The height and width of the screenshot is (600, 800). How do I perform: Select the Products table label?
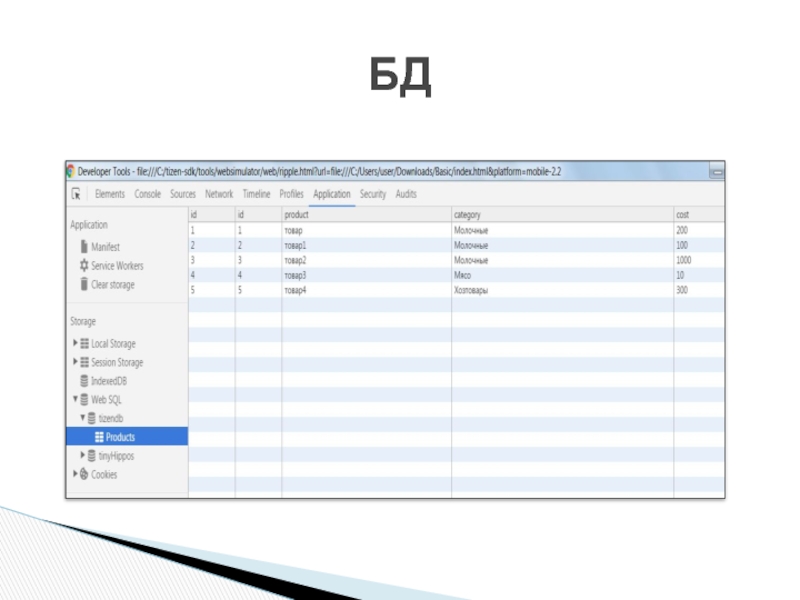(x=120, y=437)
